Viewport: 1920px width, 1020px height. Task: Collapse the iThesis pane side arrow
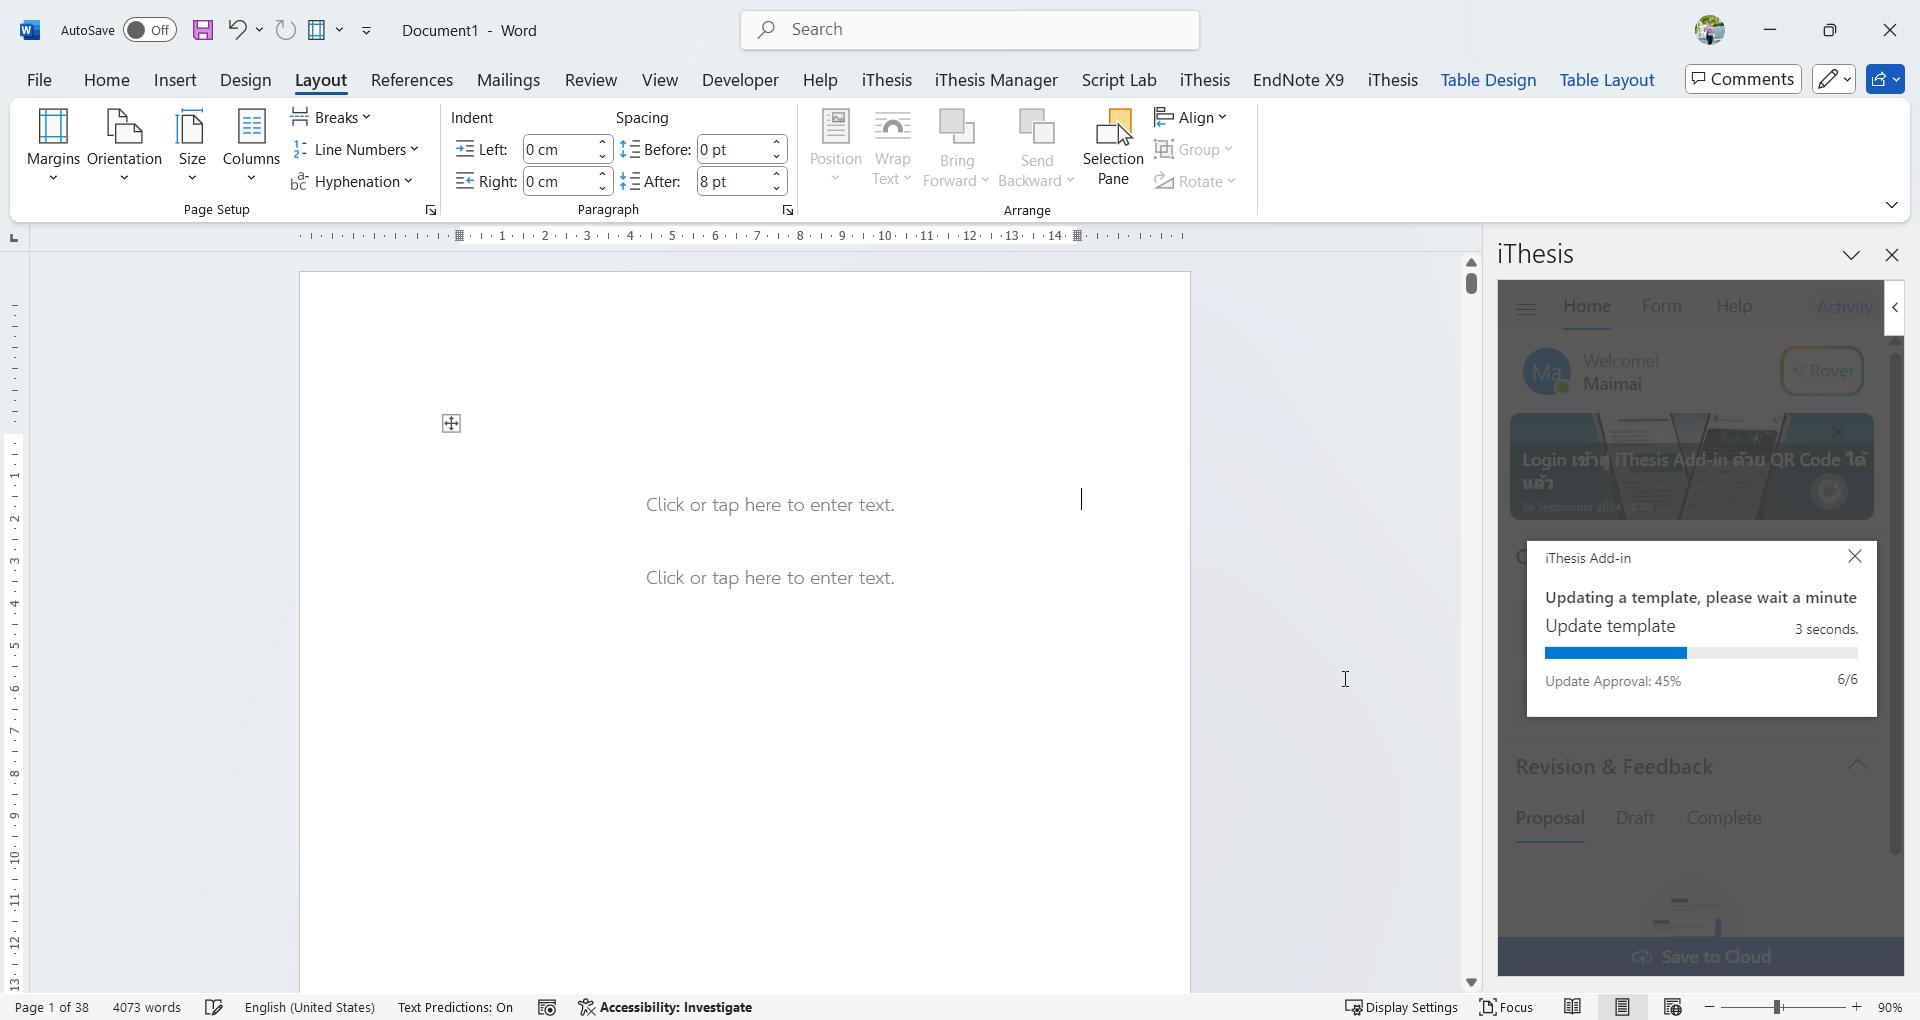click(x=1895, y=307)
